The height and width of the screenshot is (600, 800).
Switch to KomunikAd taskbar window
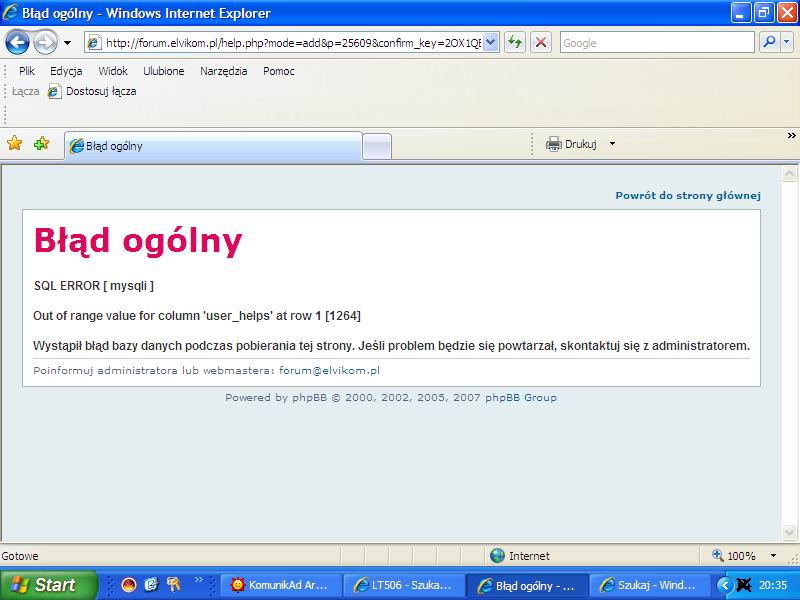pos(281,585)
